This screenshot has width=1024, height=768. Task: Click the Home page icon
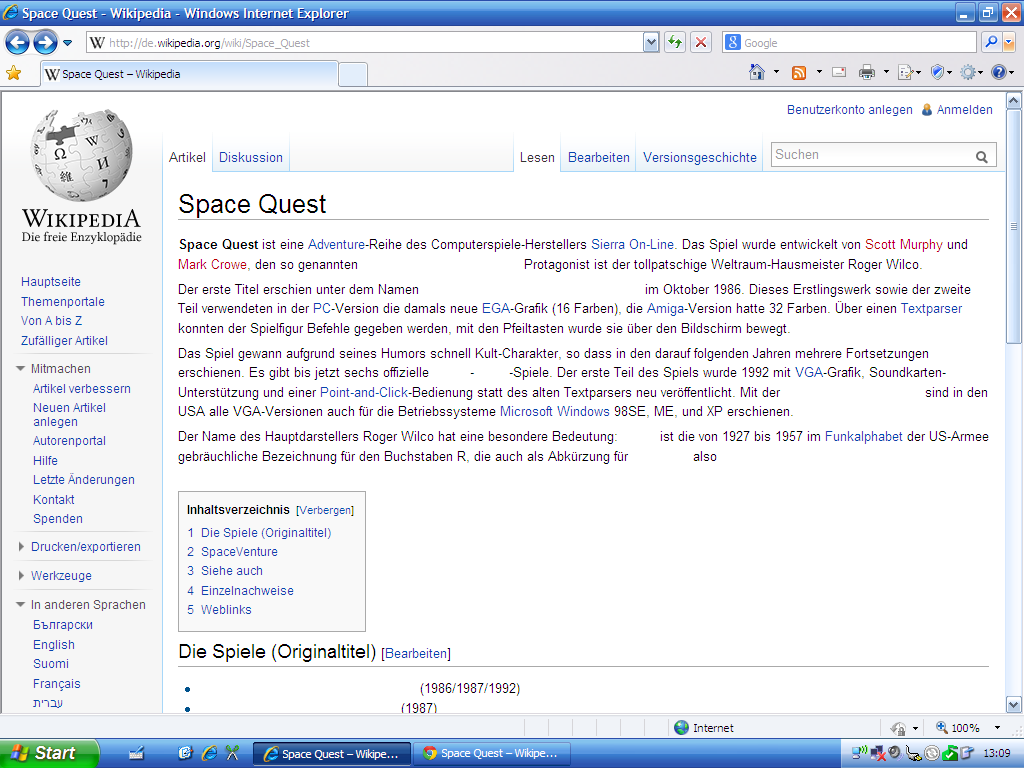(x=757, y=72)
